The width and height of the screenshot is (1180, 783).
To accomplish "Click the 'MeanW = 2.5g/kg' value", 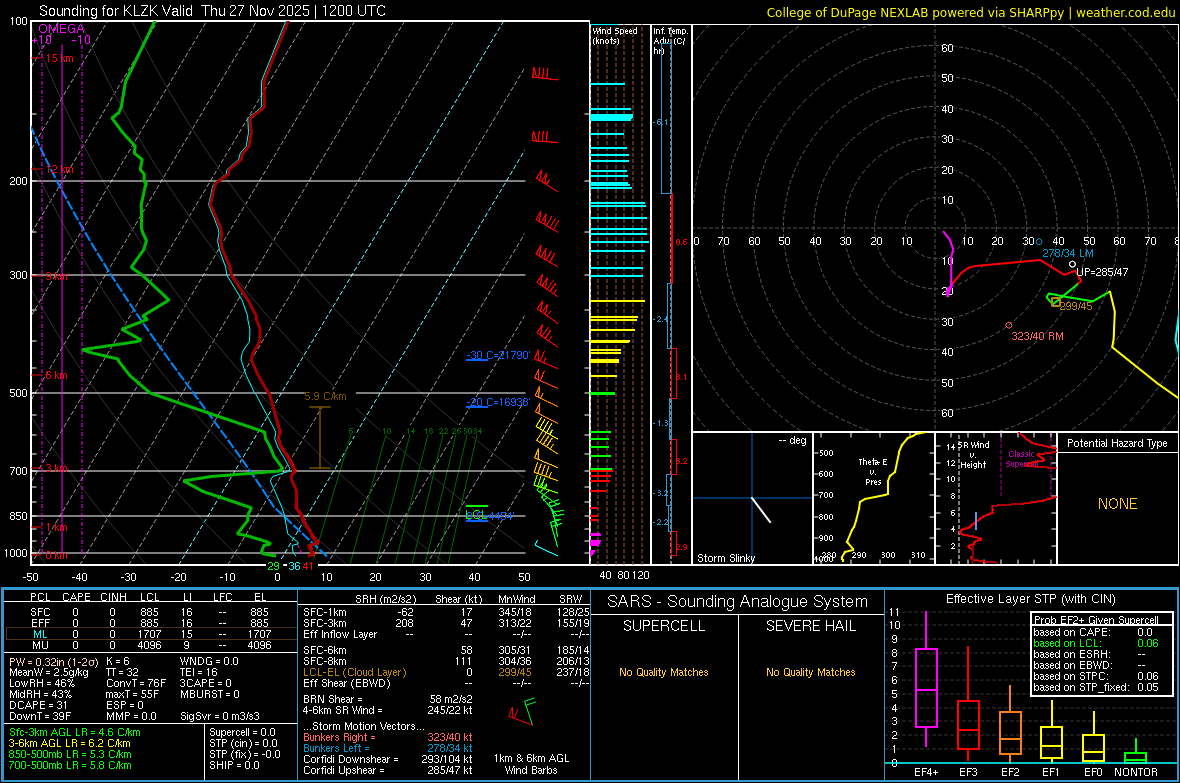I will click(48, 672).
